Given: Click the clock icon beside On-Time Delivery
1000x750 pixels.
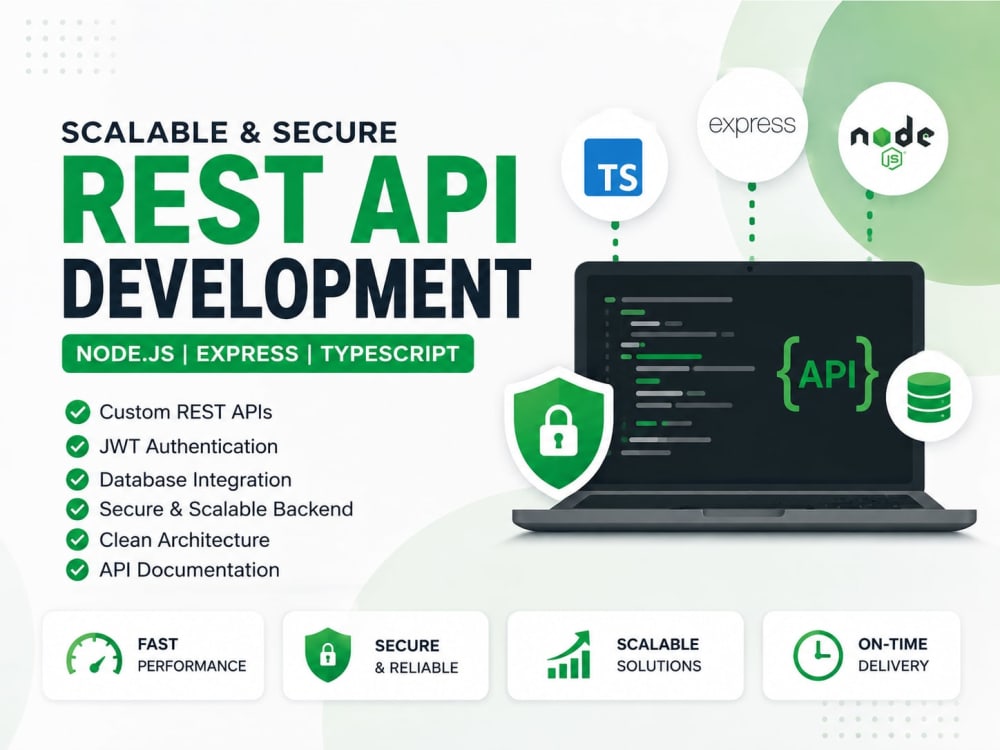Looking at the screenshot, I should (x=817, y=655).
